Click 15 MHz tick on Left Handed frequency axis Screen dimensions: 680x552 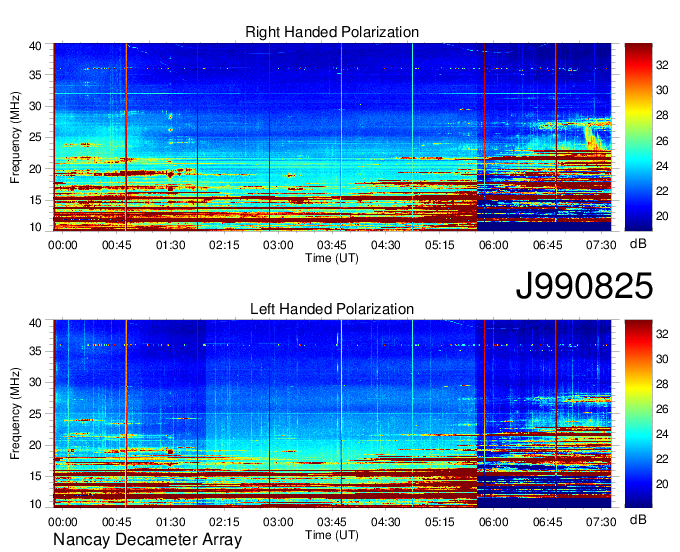coord(35,477)
